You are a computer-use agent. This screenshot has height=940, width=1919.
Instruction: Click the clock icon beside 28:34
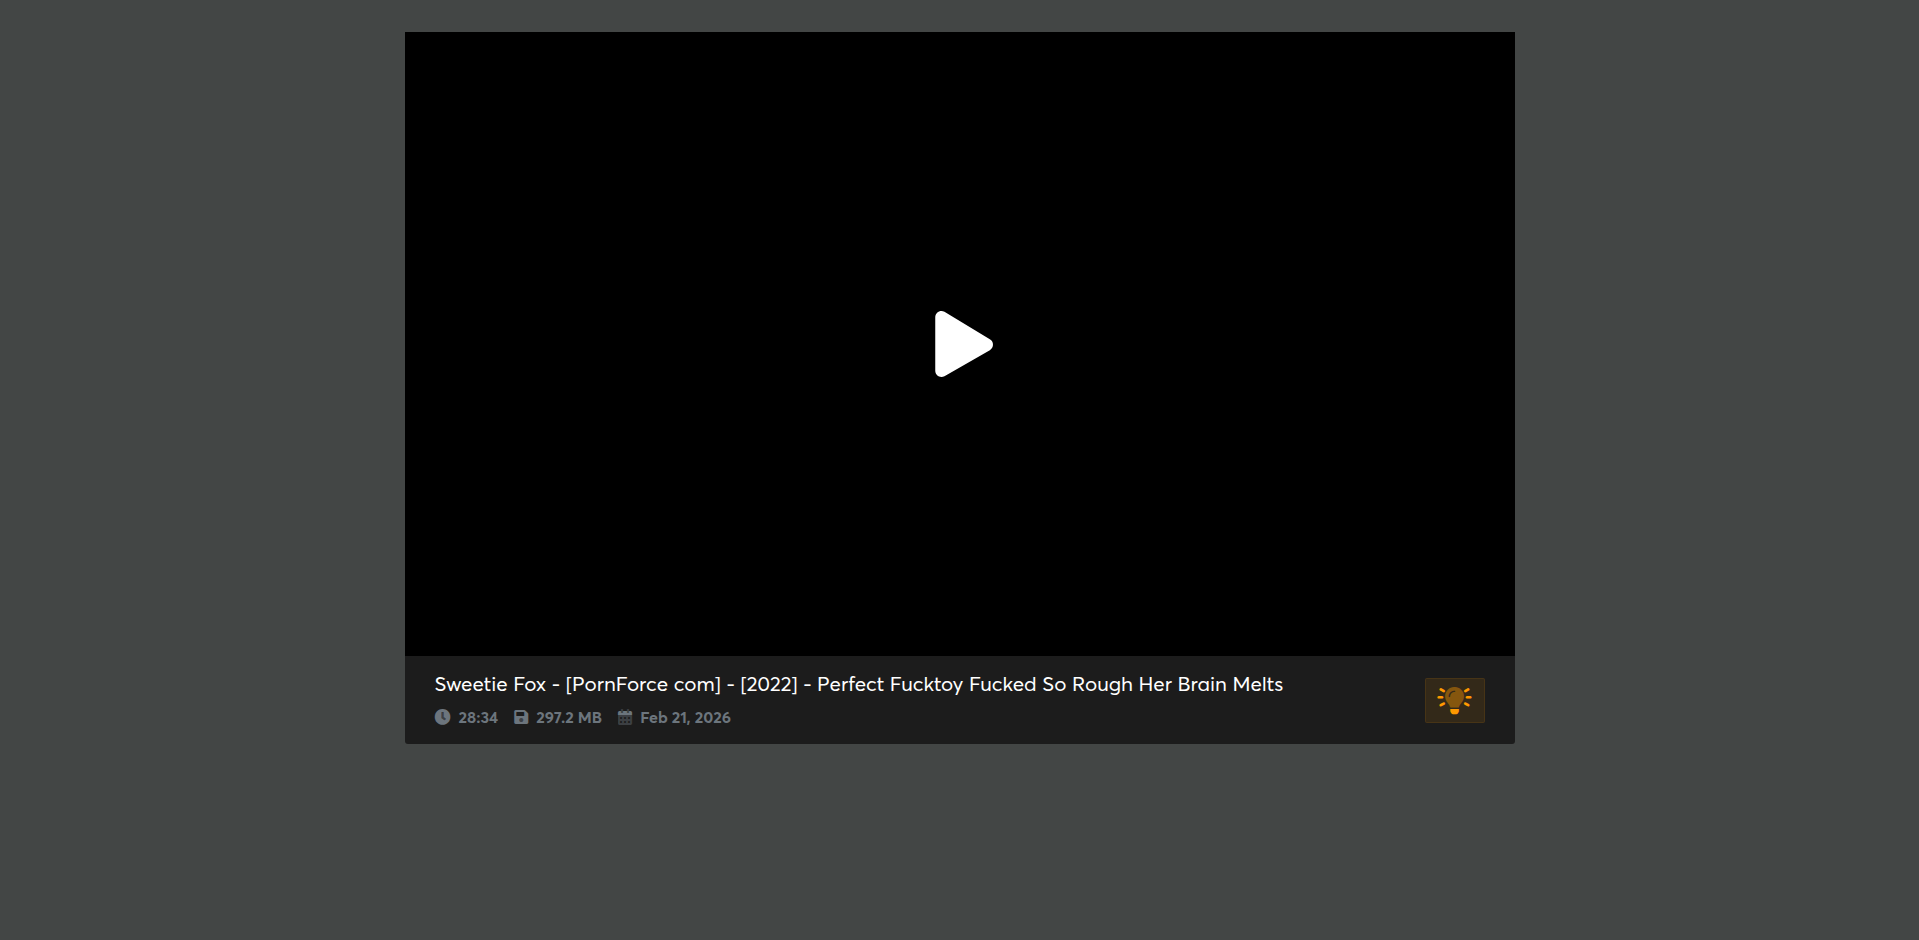pyautogui.click(x=442, y=717)
